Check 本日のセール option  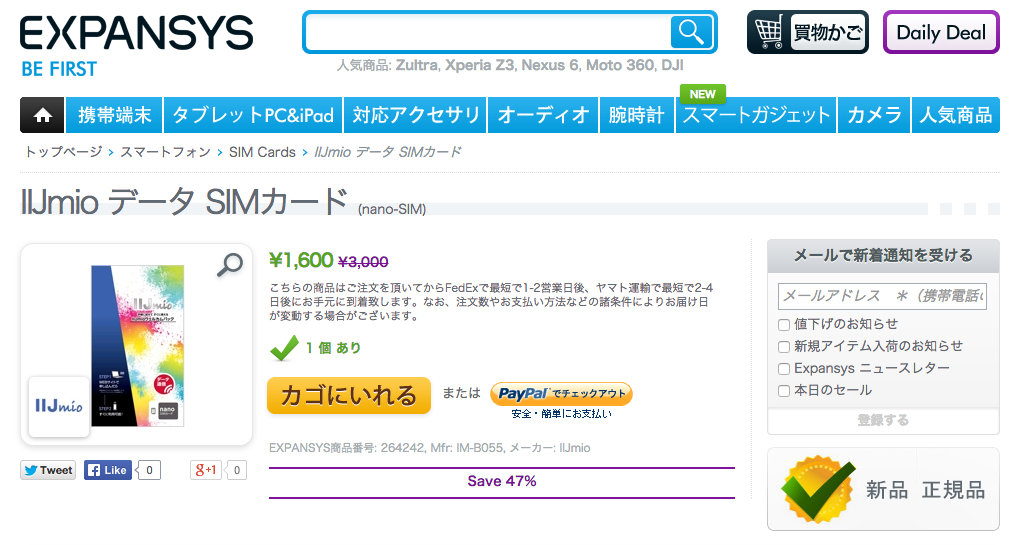pyautogui.click(x=784, y=391)
